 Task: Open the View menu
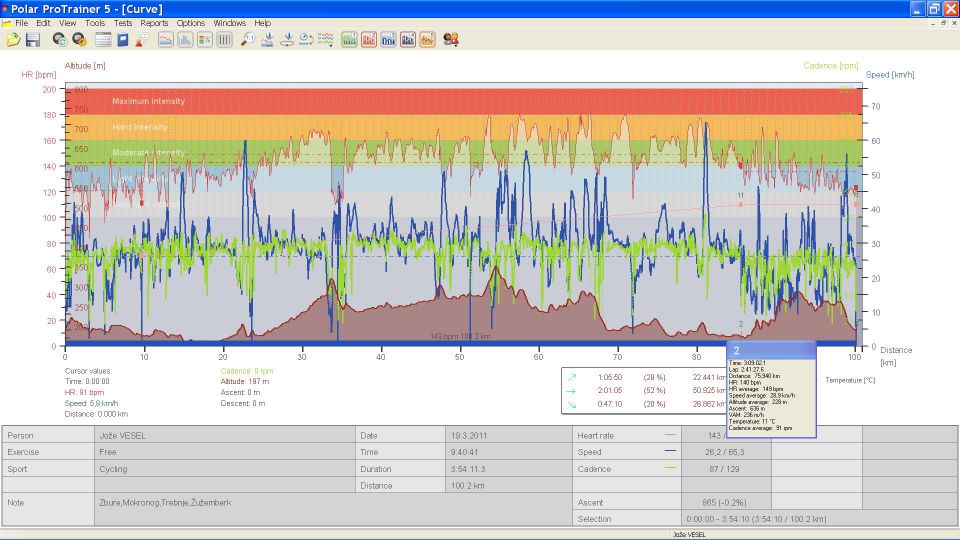[67, 23]
